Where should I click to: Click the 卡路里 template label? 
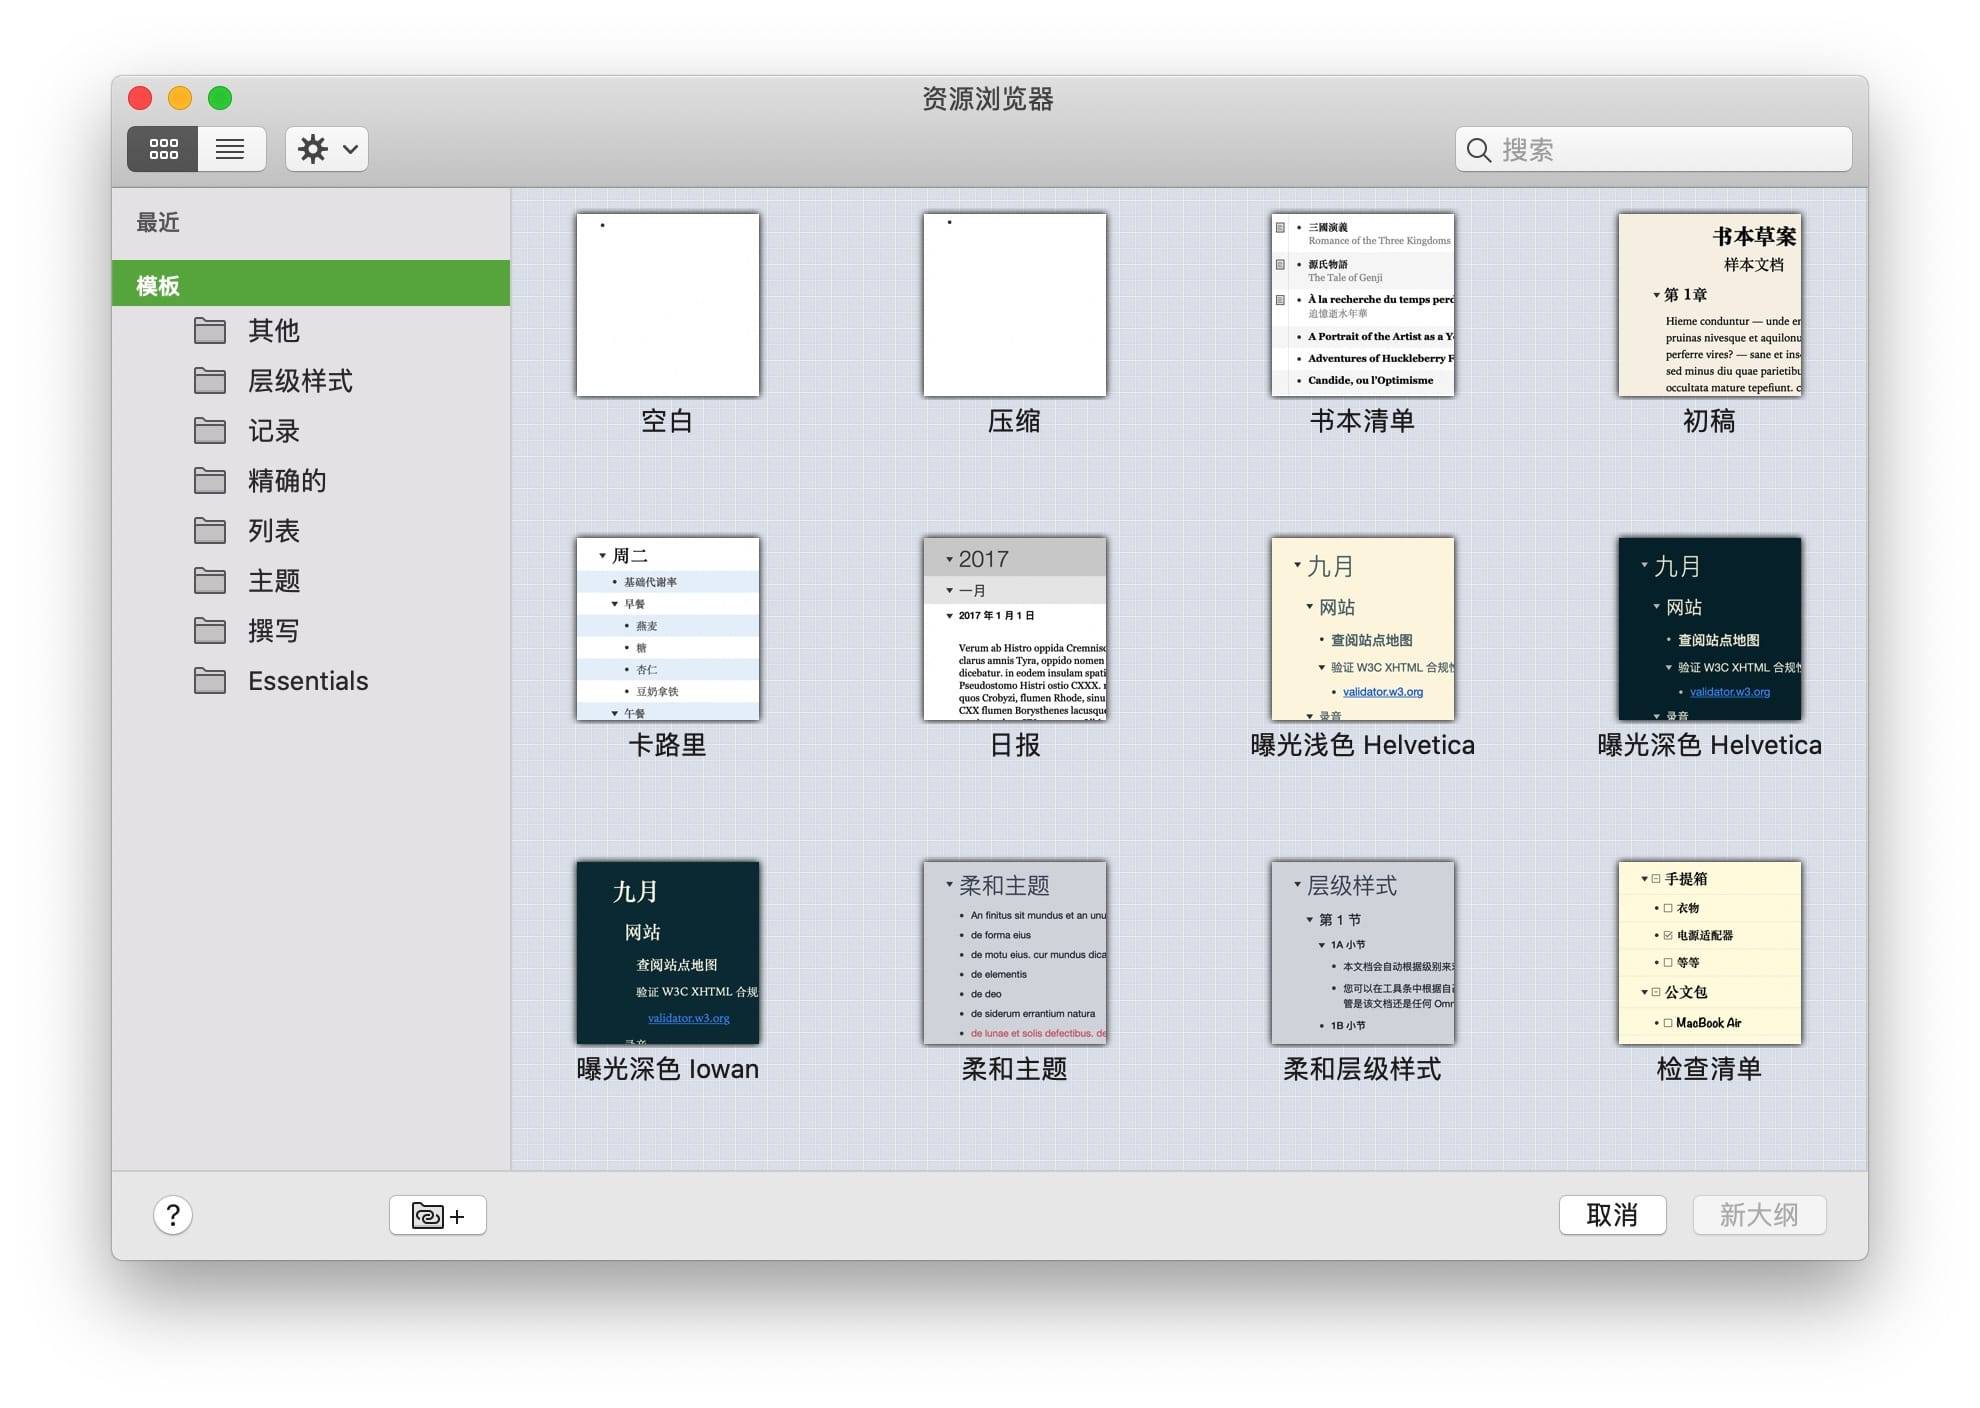(667, 745)
